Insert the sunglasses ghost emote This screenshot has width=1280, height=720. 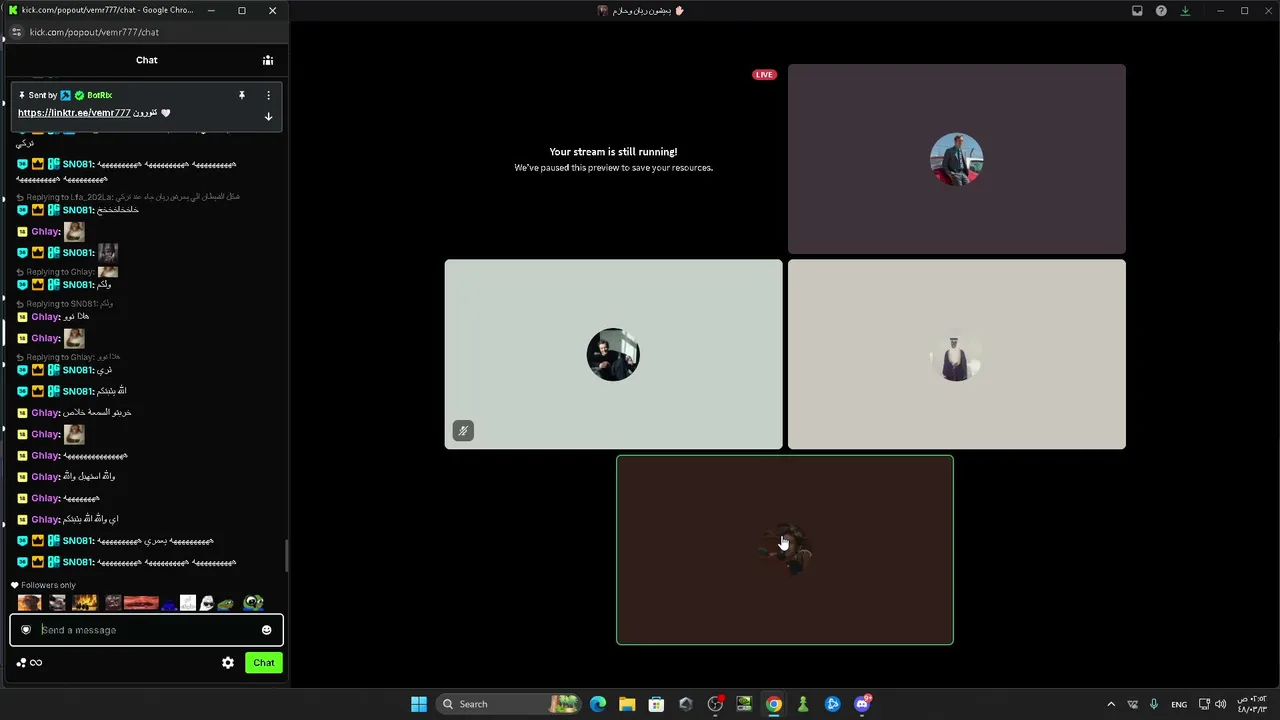pyautogui.click(x=207, y=603)
